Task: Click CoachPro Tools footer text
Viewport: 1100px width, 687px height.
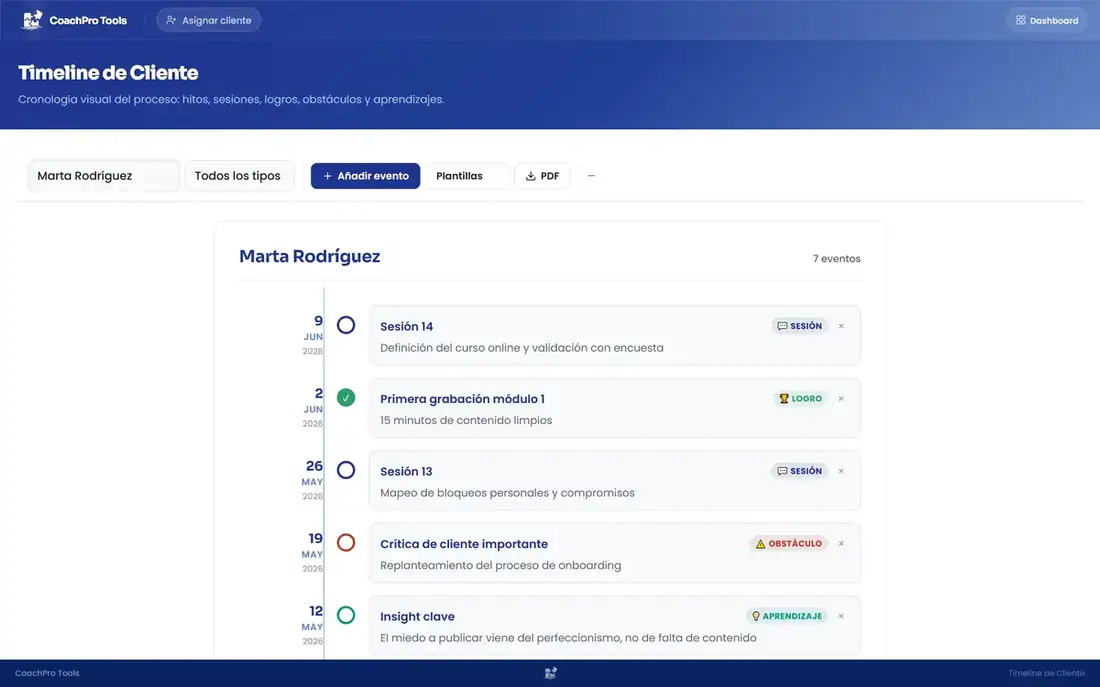Action: [47, 673]
